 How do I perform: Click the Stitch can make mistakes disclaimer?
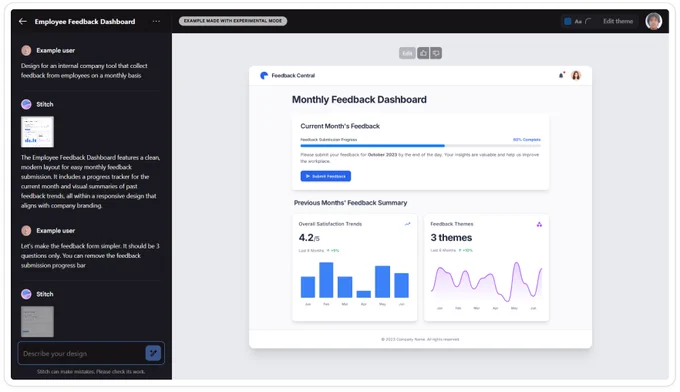coord(91,372)
